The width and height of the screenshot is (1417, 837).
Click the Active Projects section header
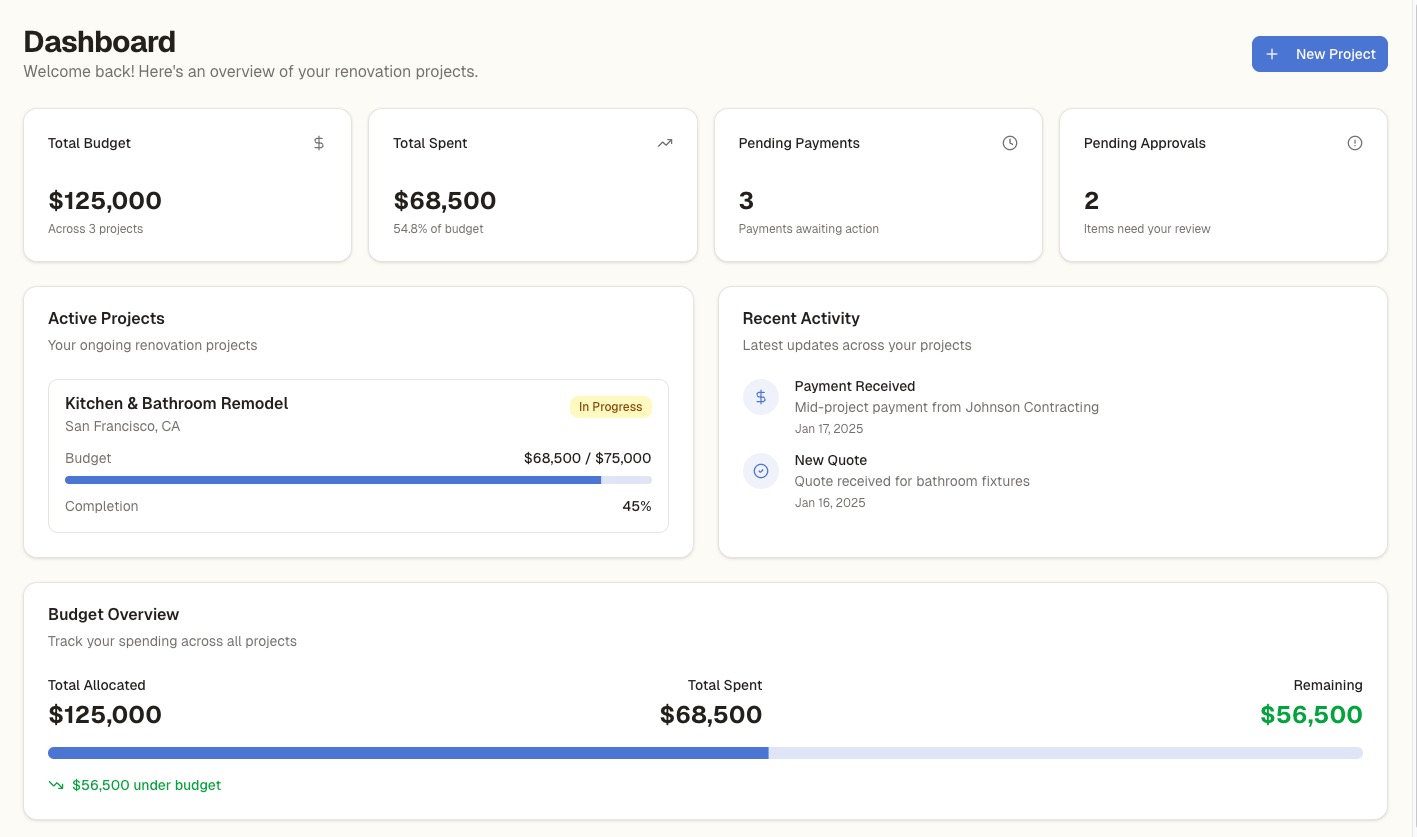106,318
